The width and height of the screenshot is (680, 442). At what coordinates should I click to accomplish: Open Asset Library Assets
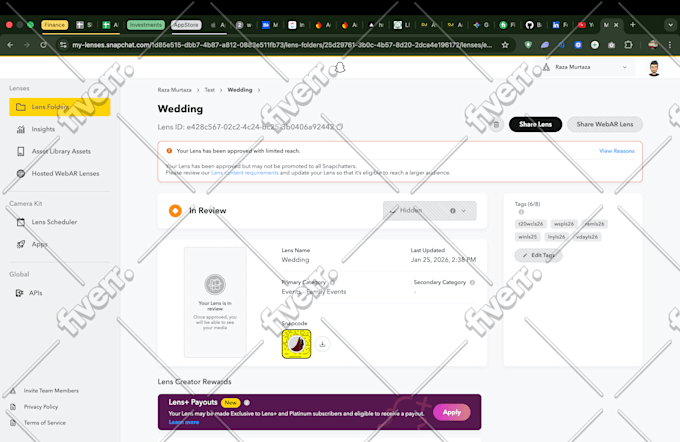click(x=61, y=151)
